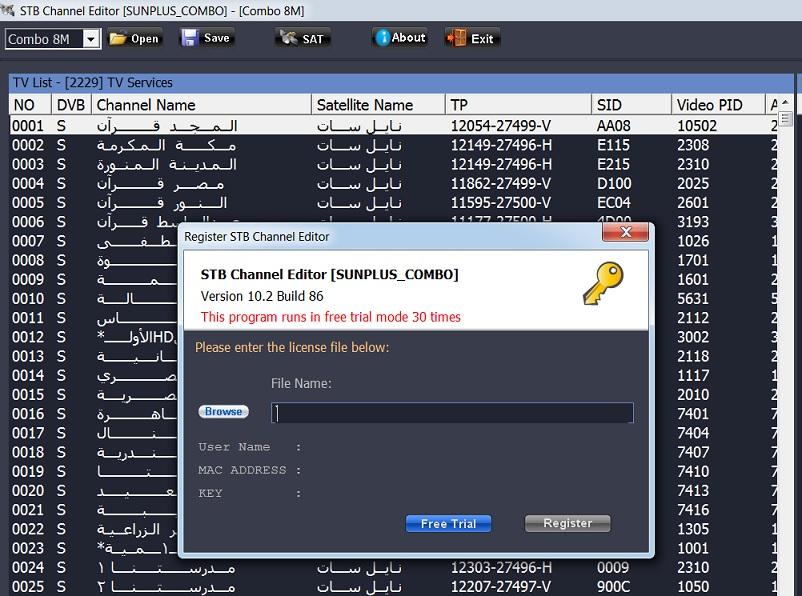Click Video PID value 5631
The height and width of the screenshot is (596, 802).
[693, 299]
